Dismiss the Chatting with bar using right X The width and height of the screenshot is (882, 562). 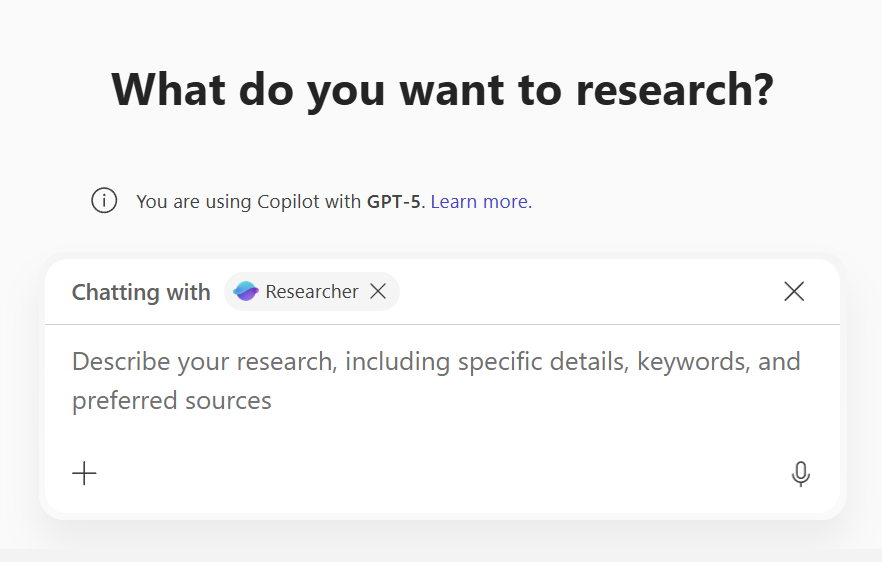click(794, 291)
